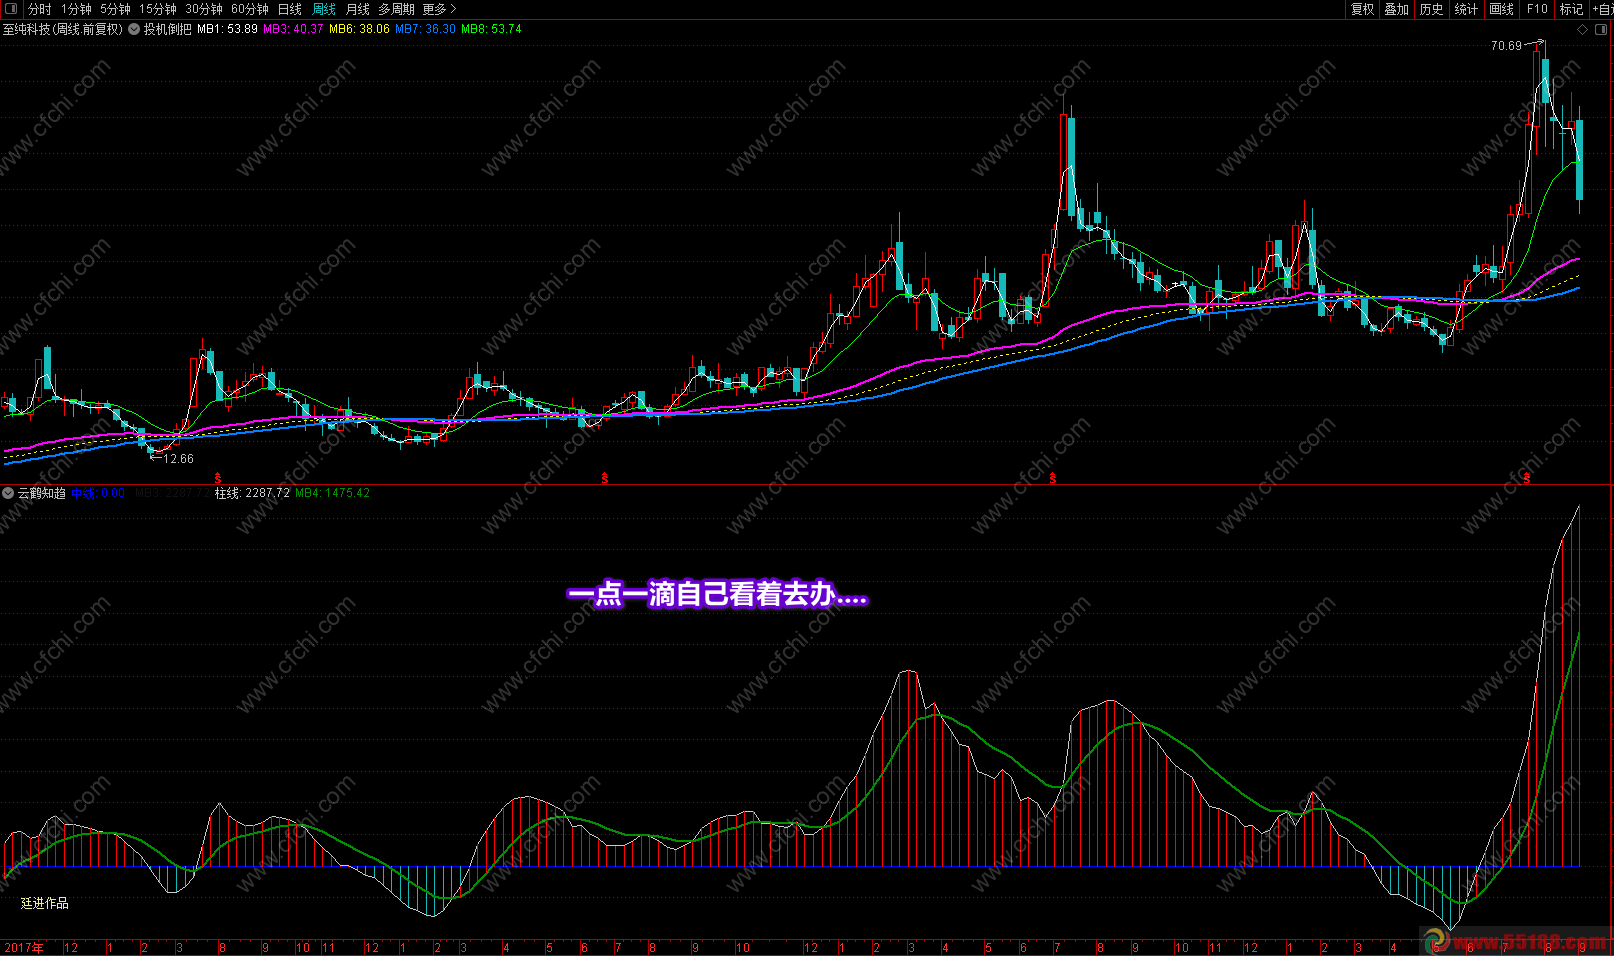This screenshot has width=1614, height=956.
Task: Click the 12.66 low price label
Action: pos(179,459)
